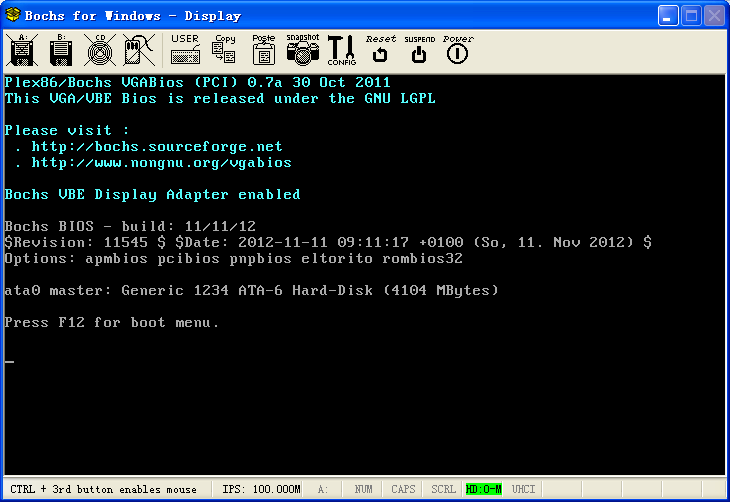Click the 'Bochs for Windows - Display' title

(x=133, y=16)
